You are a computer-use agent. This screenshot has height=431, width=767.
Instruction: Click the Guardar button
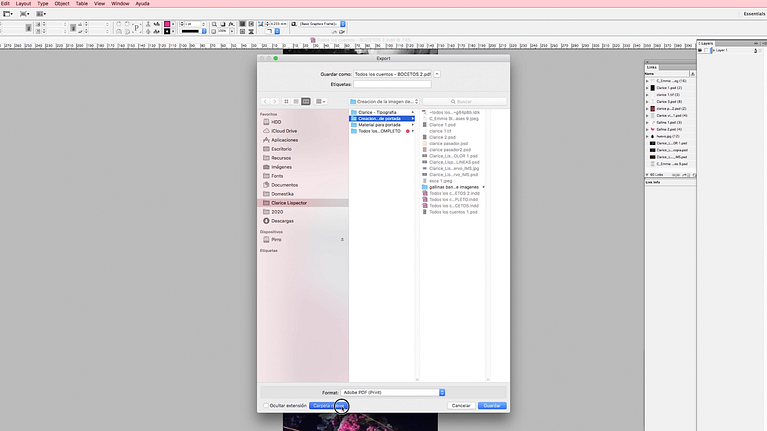point(492,405)
